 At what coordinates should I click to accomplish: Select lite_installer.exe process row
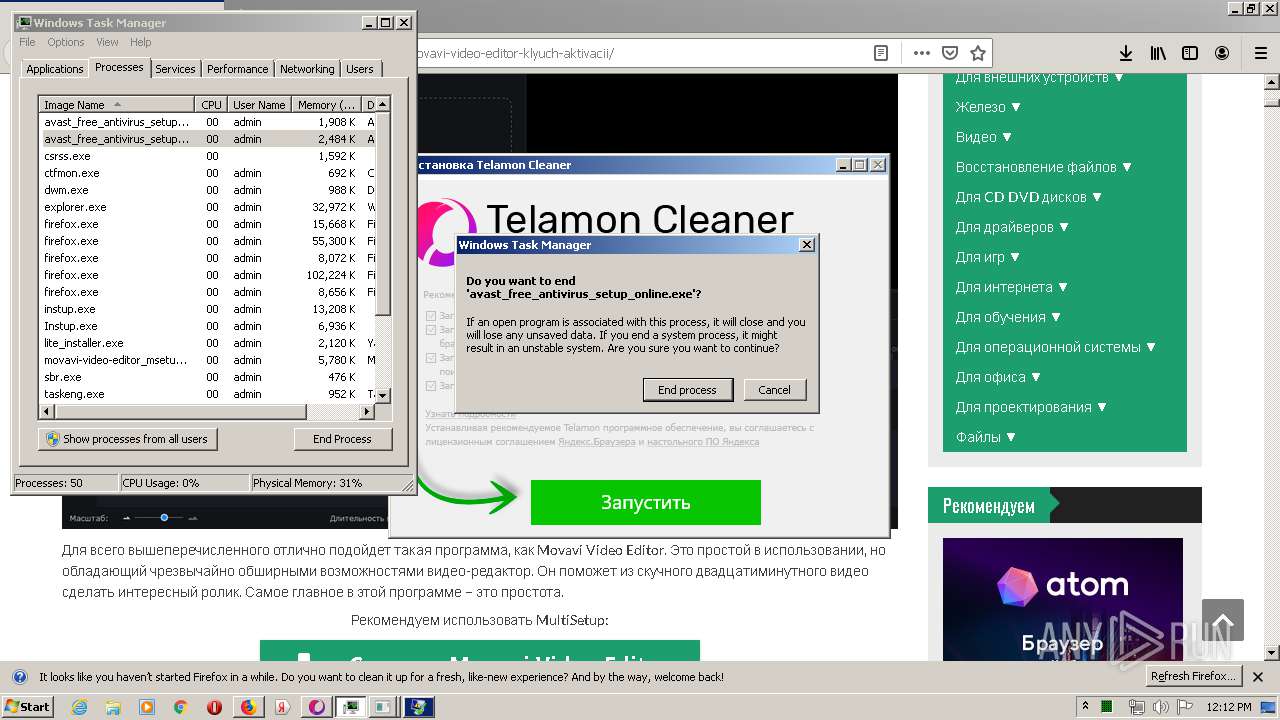(208, 343)
